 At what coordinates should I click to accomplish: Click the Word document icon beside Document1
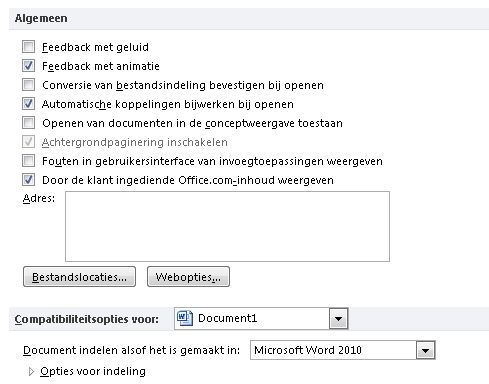click(x=185, y=318)
